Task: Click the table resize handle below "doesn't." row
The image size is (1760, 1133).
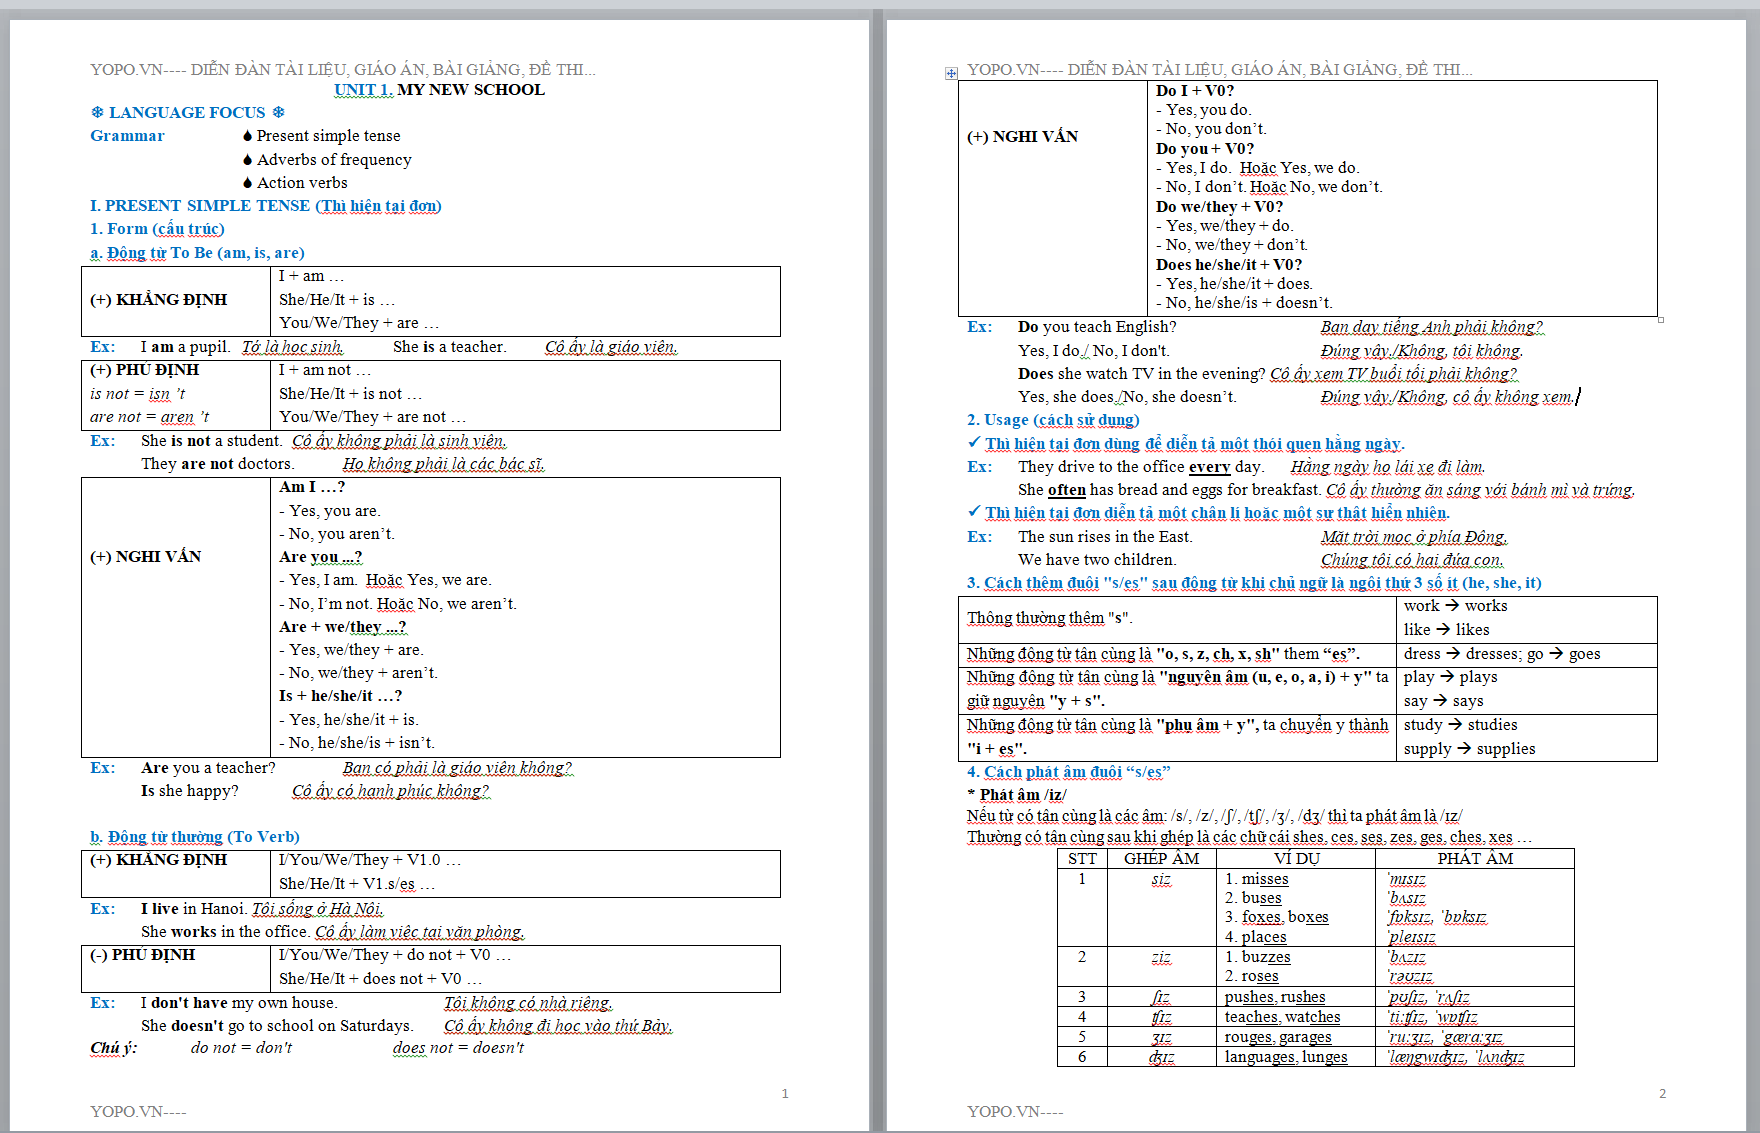Action: point(1661,320)
